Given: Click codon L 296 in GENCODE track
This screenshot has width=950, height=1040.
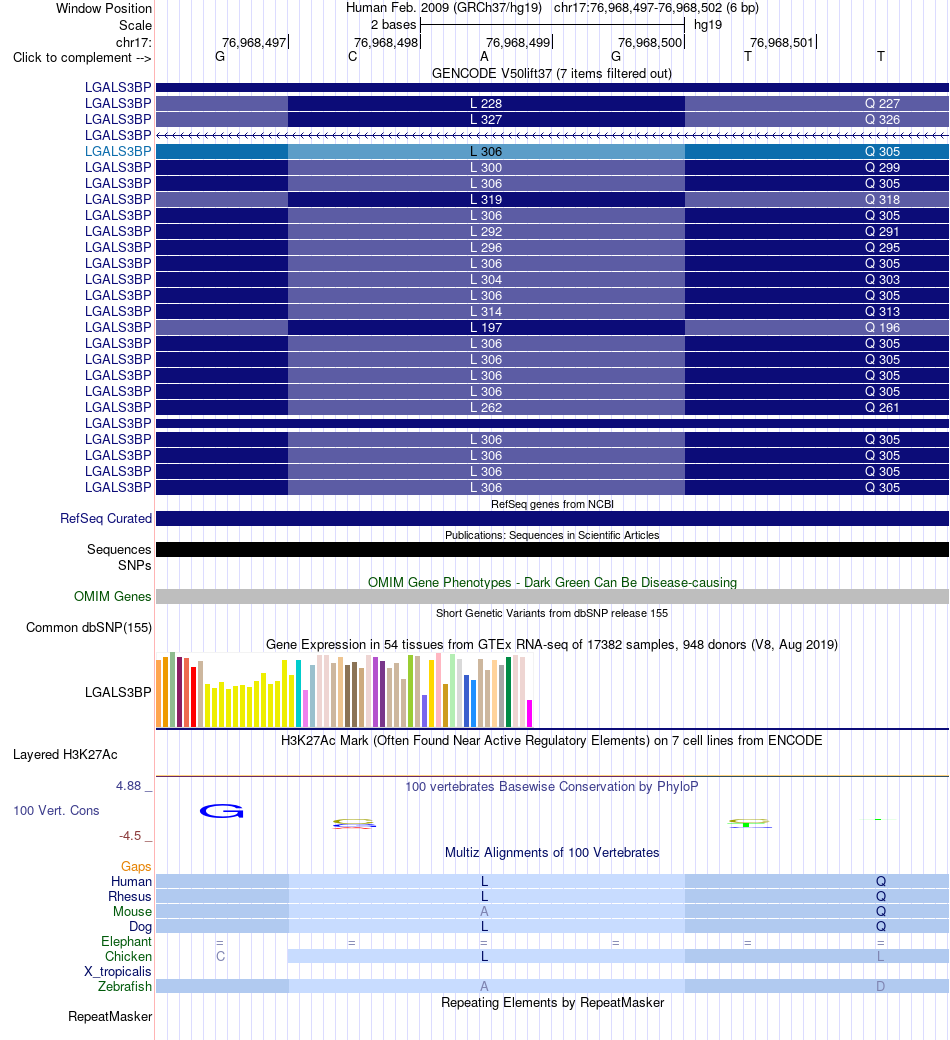Looking at the screenshot, I should (486, 247).
